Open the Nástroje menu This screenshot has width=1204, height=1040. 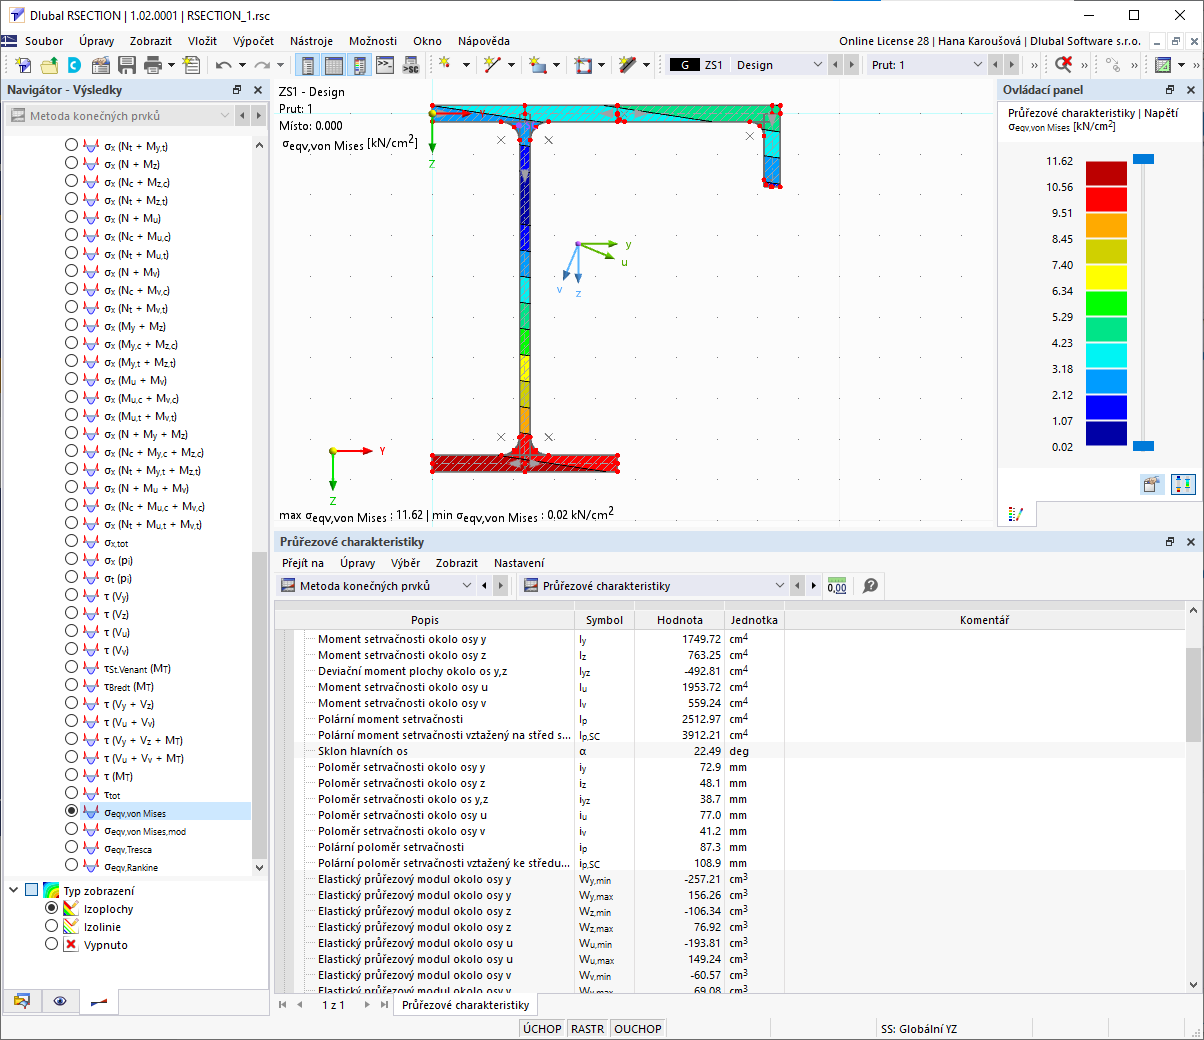pos(311,41)
